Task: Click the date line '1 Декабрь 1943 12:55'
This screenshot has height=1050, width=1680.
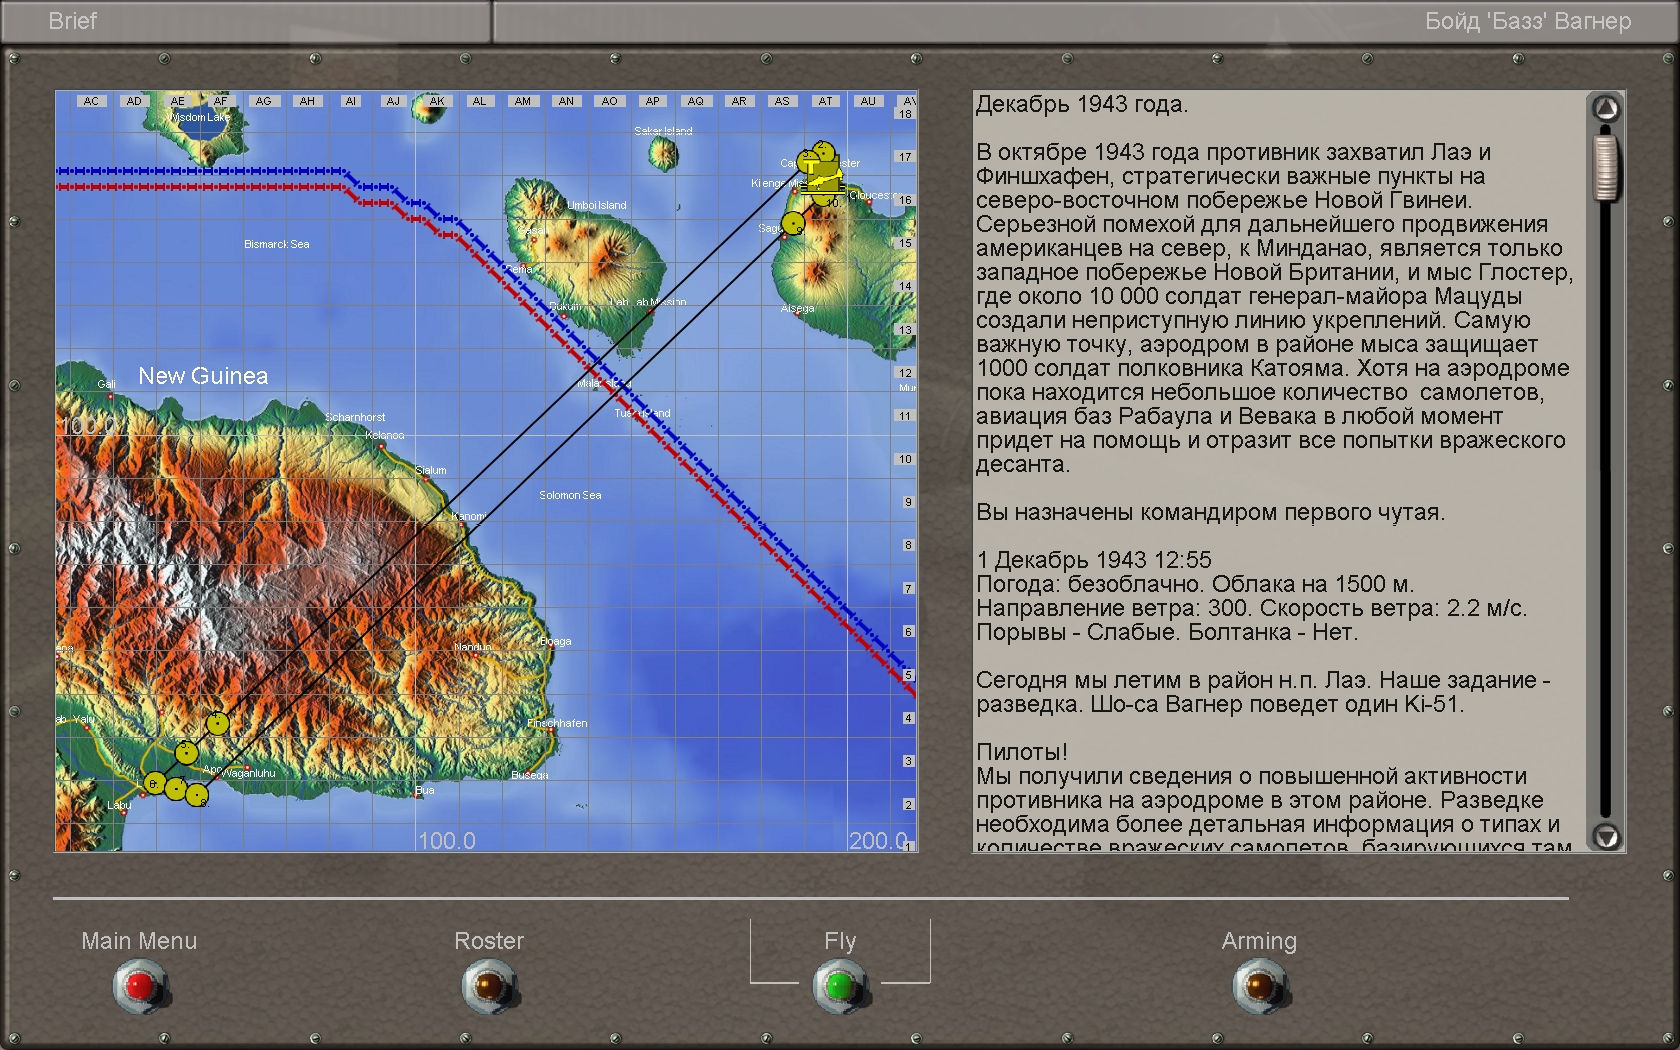Action: pos(1094,560)
